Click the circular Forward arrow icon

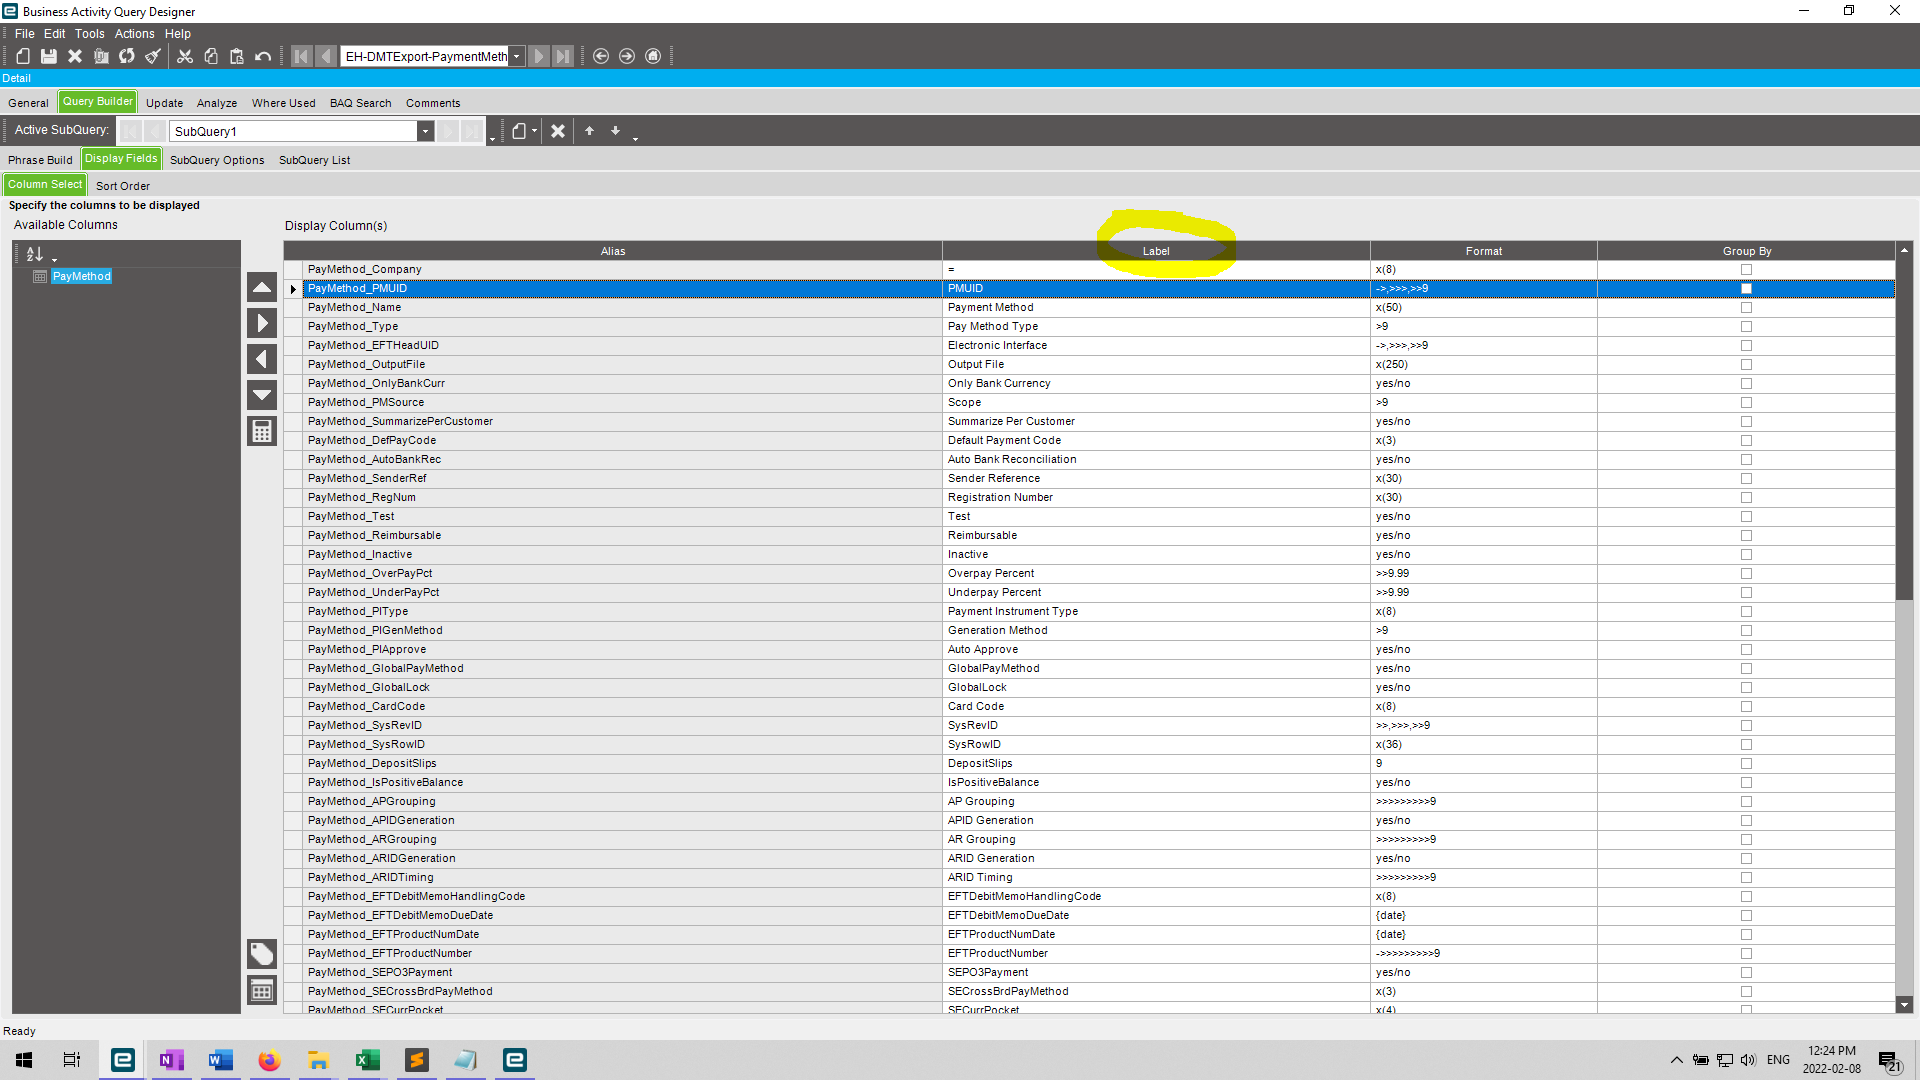point(627,56)
